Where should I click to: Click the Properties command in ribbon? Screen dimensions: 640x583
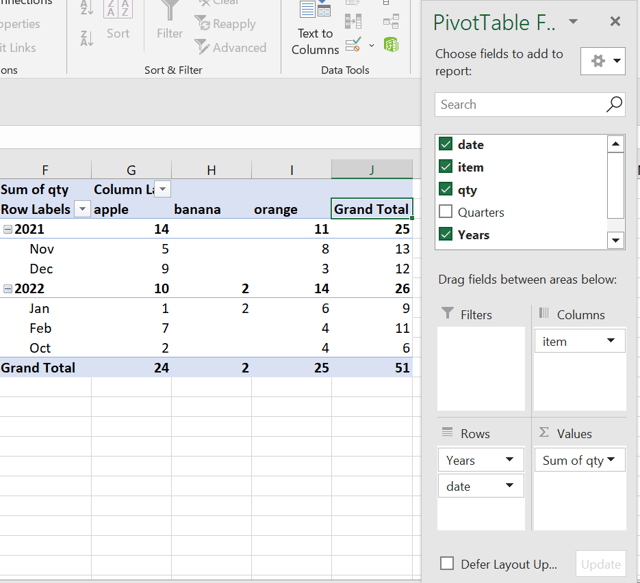(20, 24)
